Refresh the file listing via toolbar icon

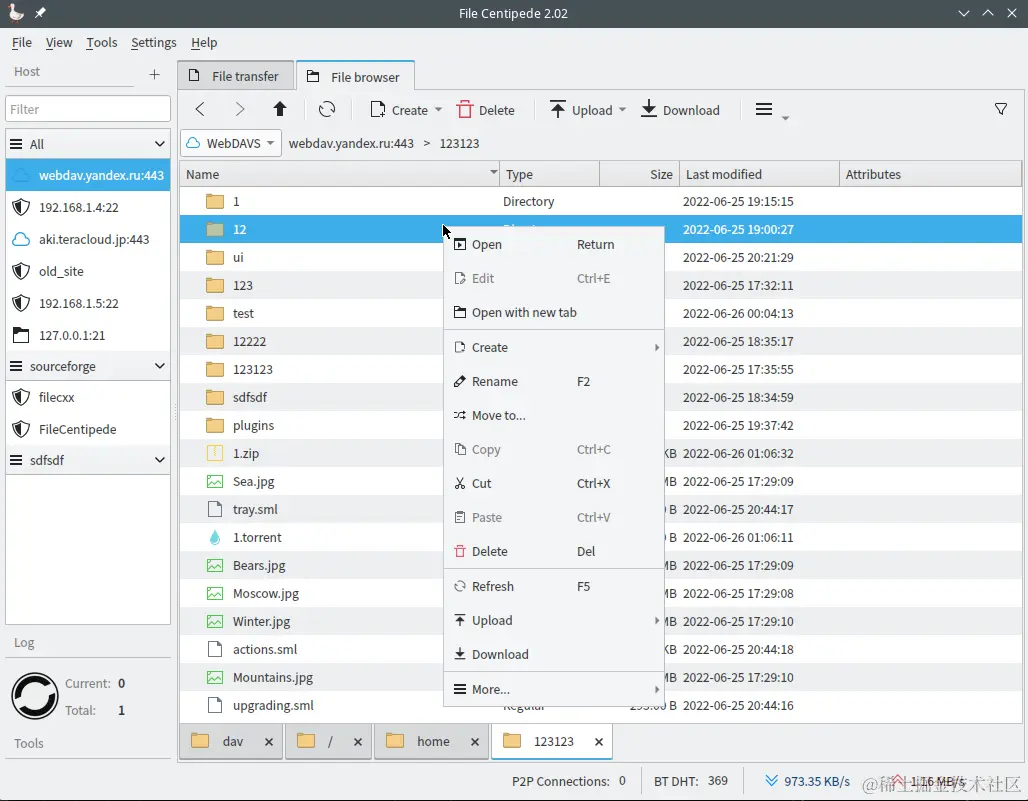326,109
